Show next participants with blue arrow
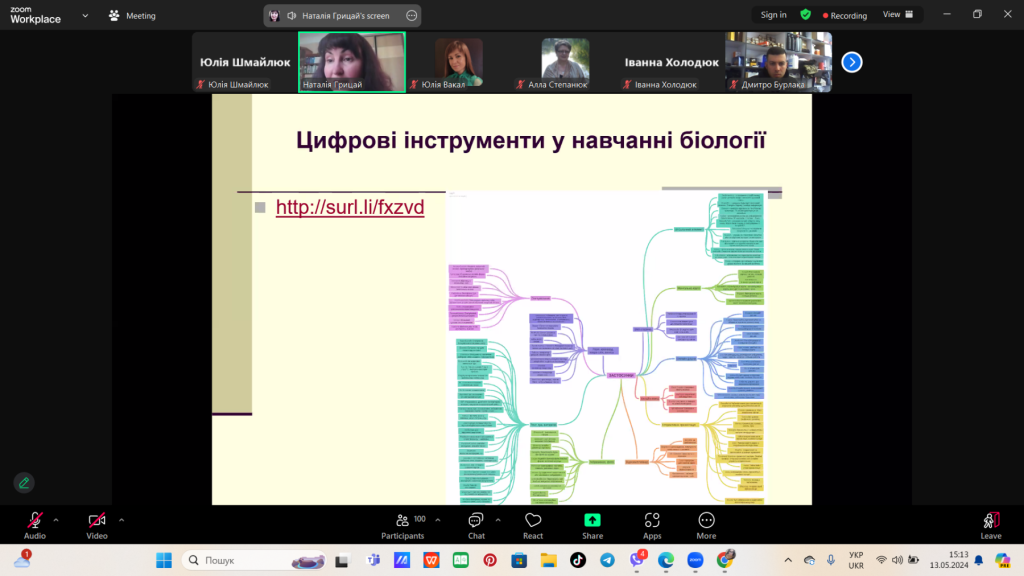 (852, 62)
